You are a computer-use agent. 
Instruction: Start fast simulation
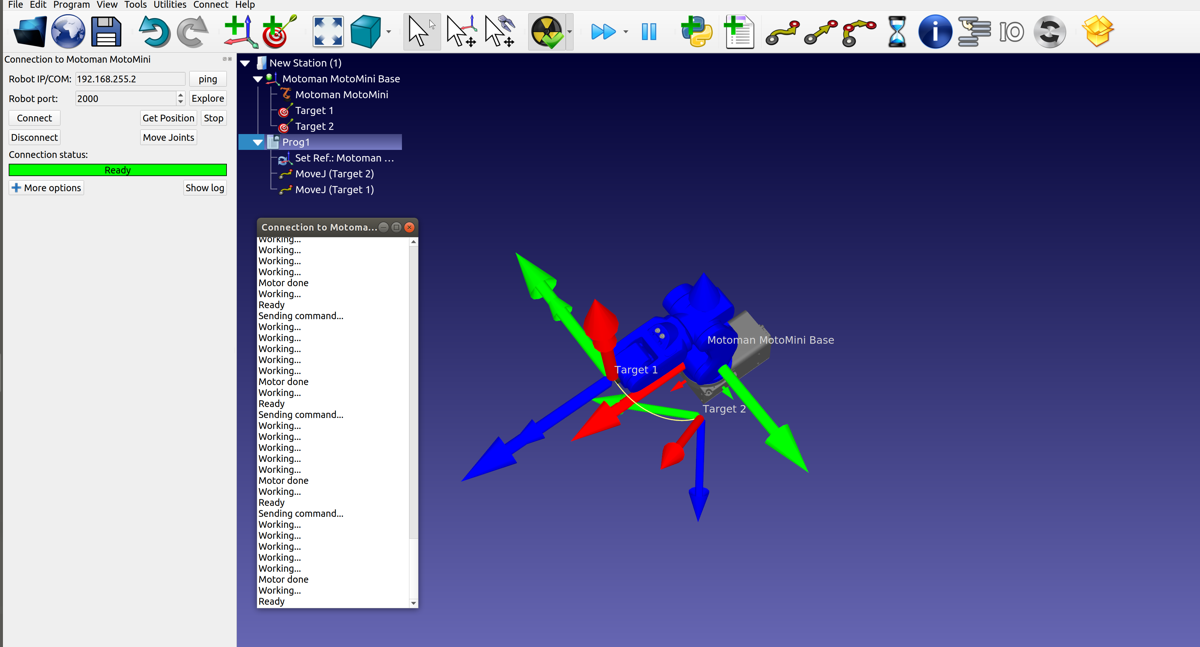click(x=603, y=32)
